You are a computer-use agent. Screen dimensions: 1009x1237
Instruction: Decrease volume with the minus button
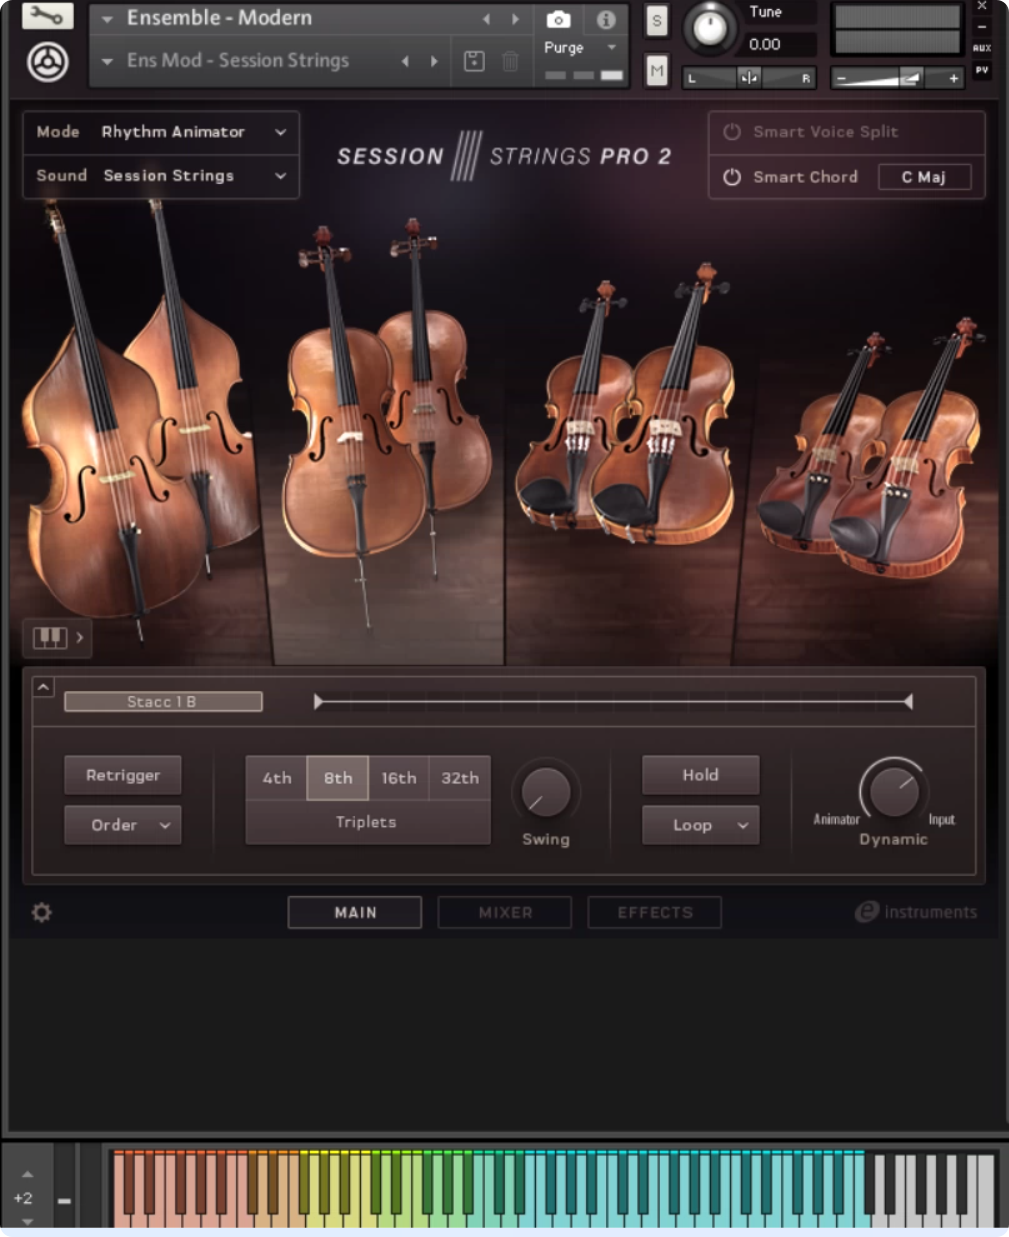point(841,78)
